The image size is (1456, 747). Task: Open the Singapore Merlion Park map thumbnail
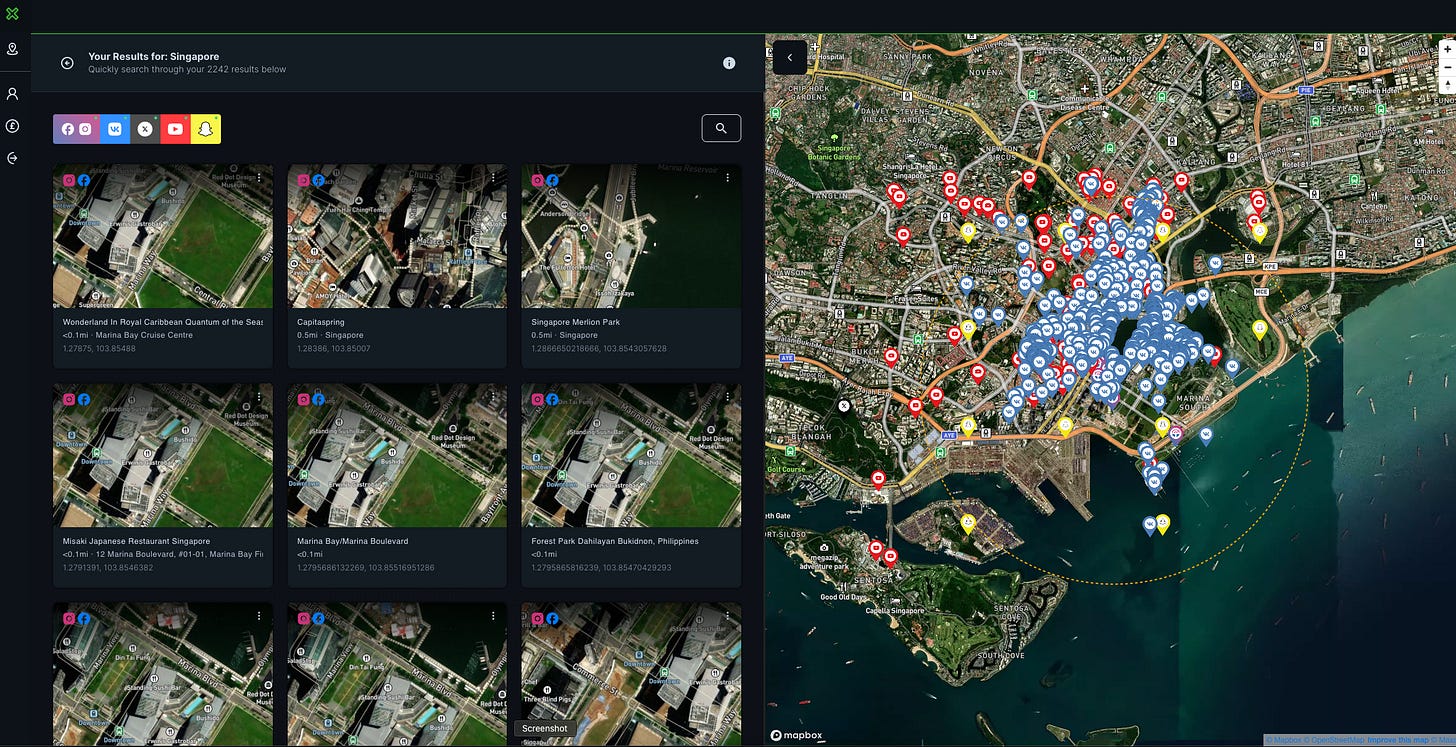[632, 236]
